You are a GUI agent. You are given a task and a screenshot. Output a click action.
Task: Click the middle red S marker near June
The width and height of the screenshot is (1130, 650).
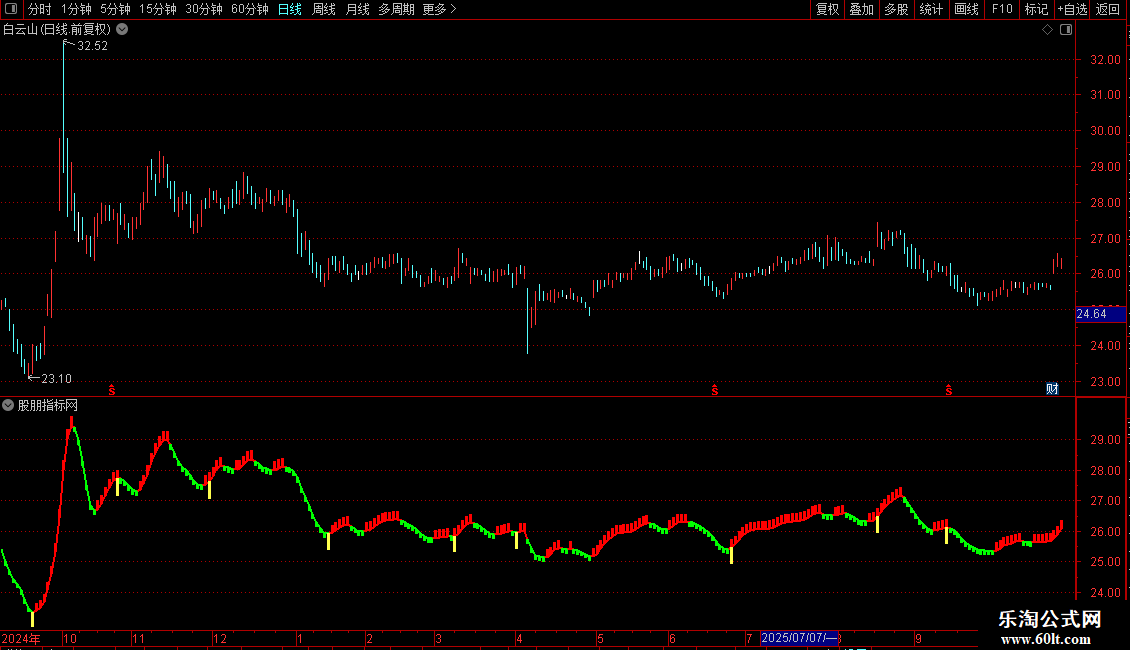[x=714, y=390]
